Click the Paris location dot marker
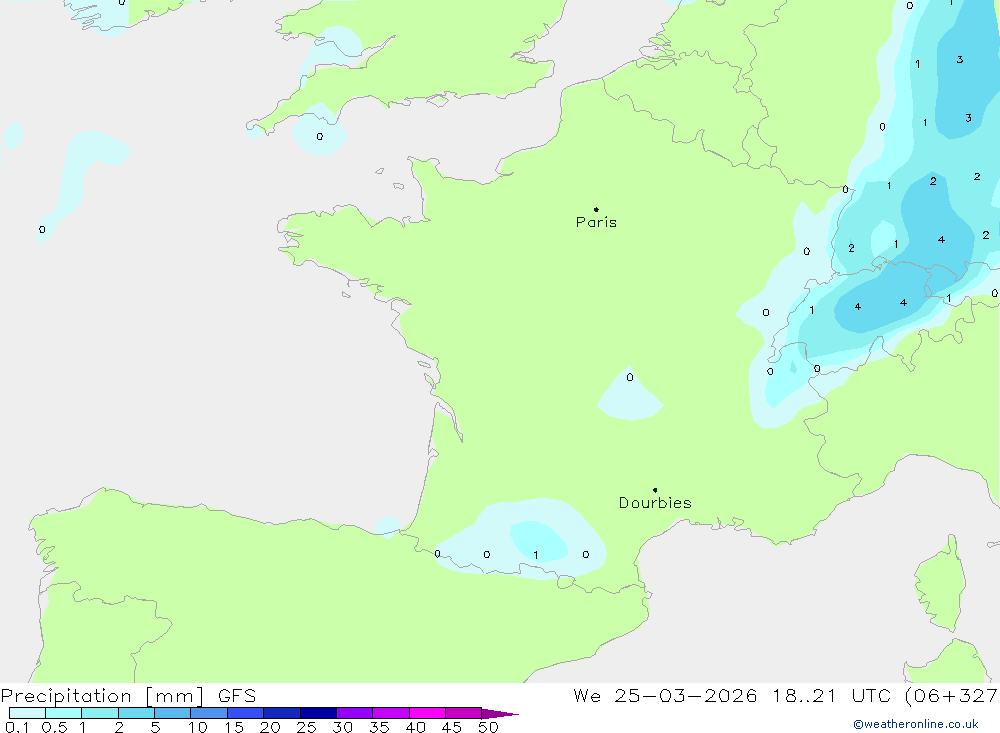The image size is (1000, 733). [596, 209]
